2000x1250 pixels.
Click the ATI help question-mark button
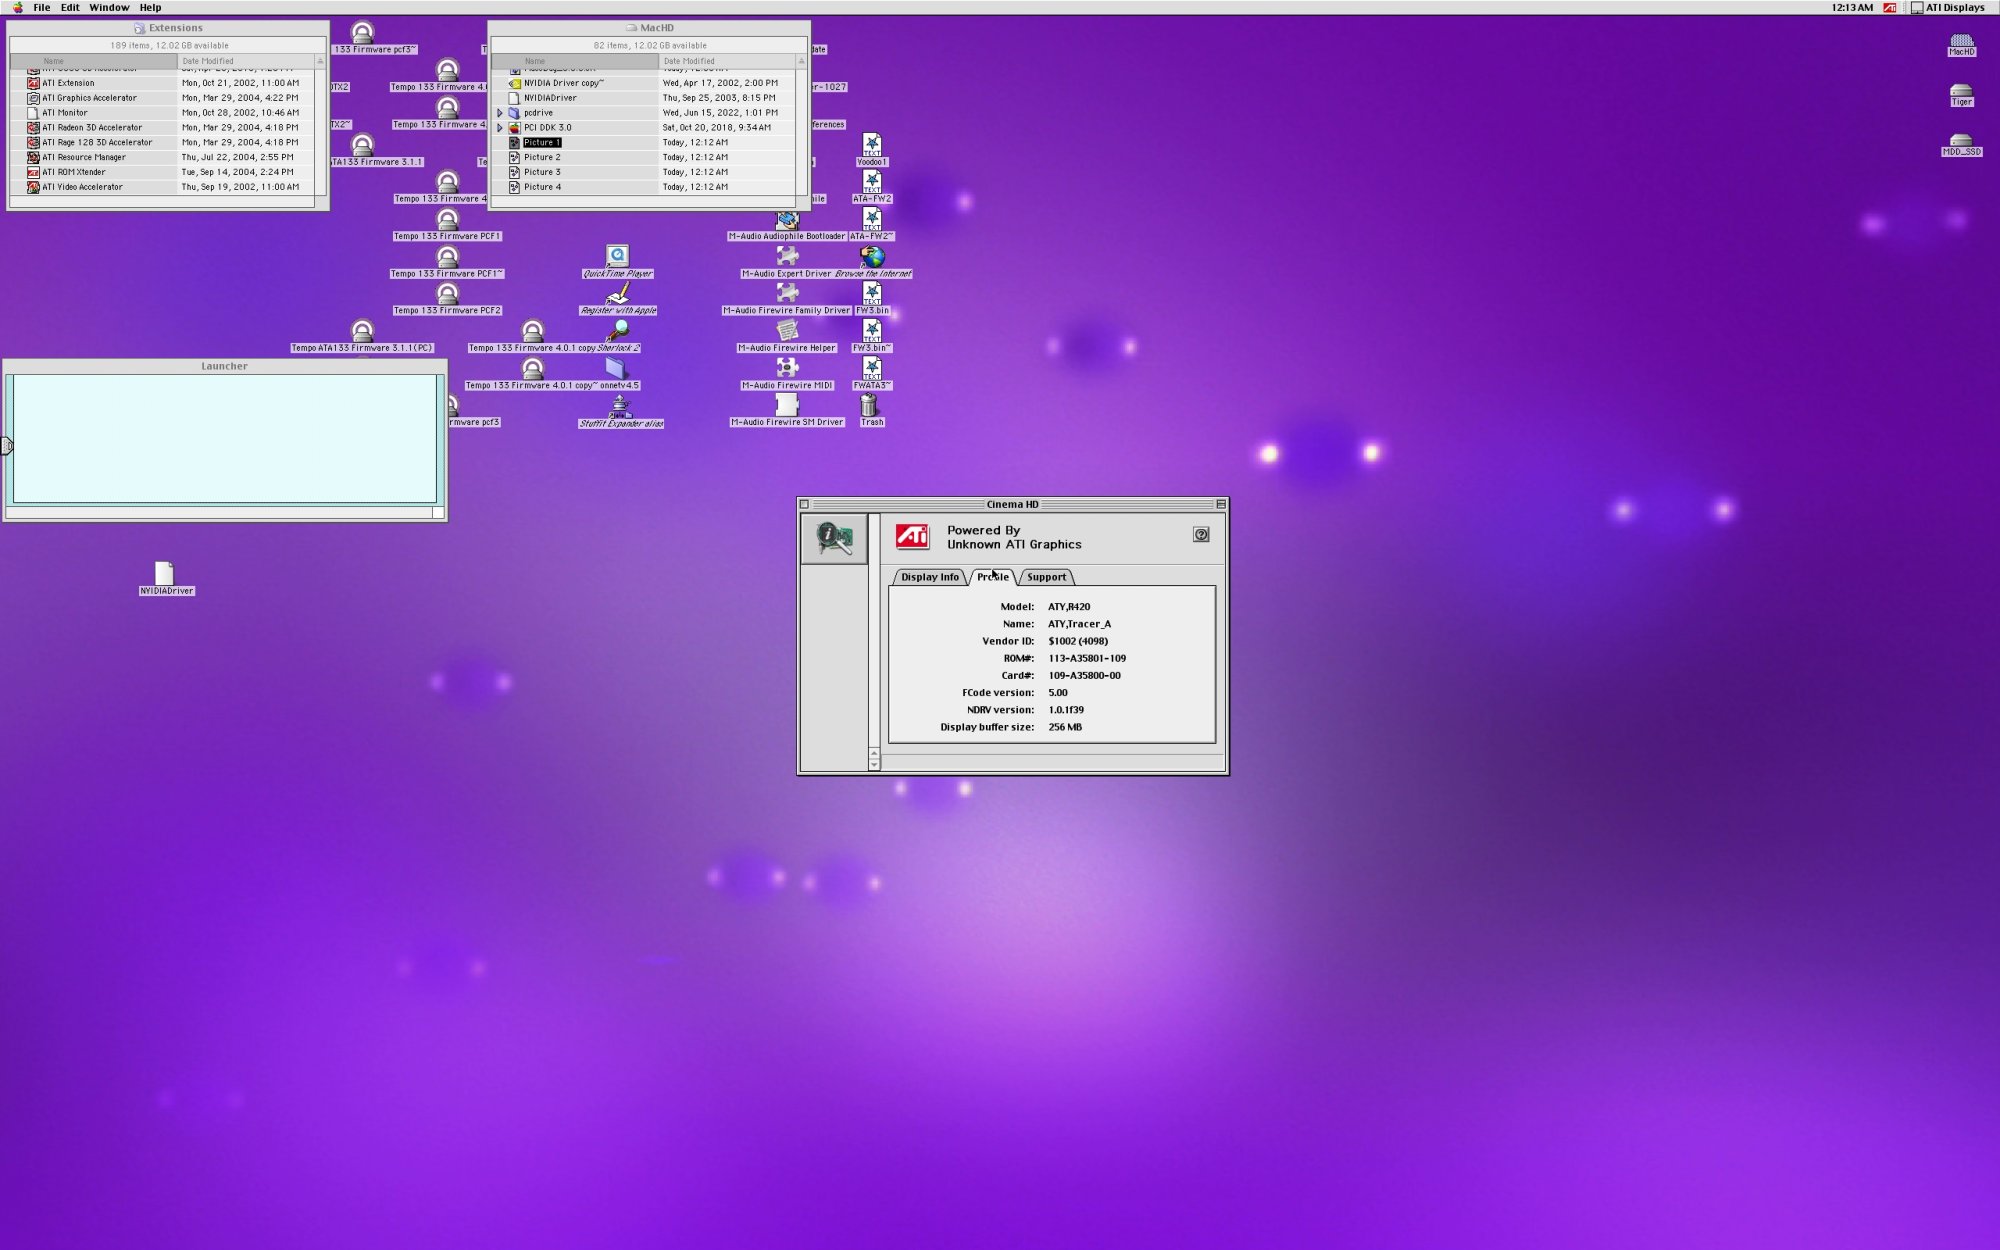[x=1201, y=535]
